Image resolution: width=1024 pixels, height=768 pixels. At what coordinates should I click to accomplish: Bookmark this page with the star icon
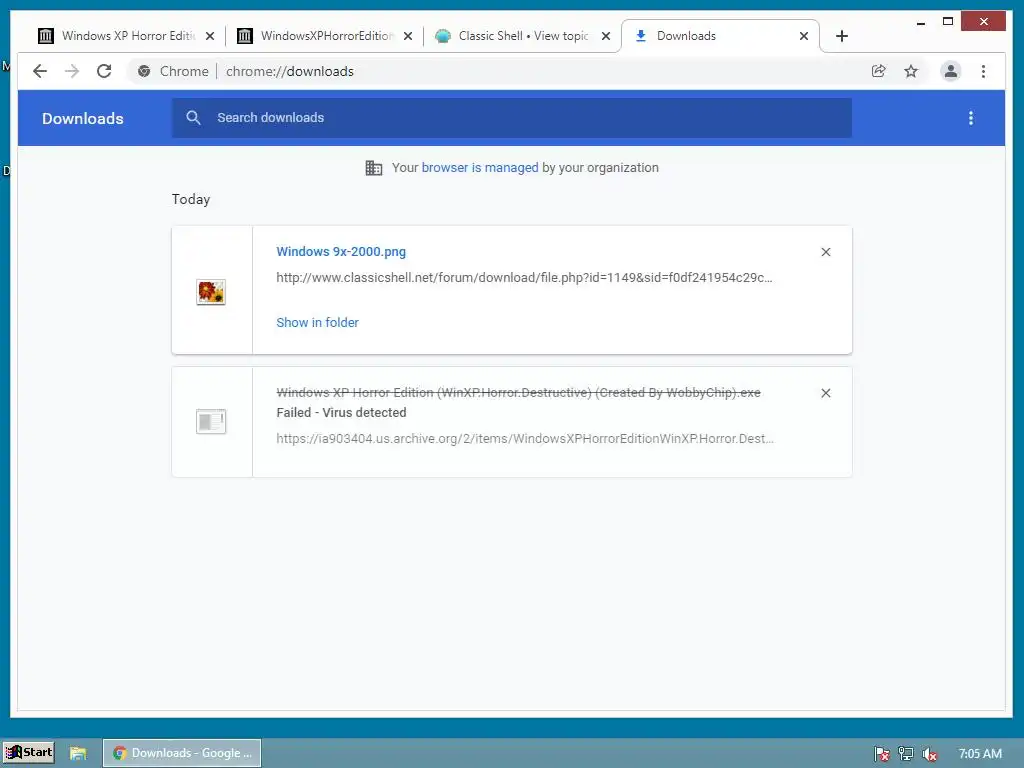(911, 71)
